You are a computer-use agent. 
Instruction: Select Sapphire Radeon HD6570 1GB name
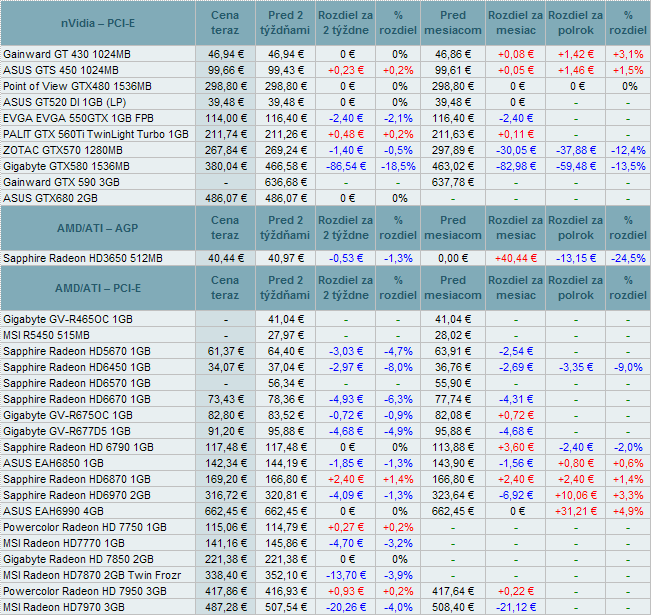pos(77,383)
